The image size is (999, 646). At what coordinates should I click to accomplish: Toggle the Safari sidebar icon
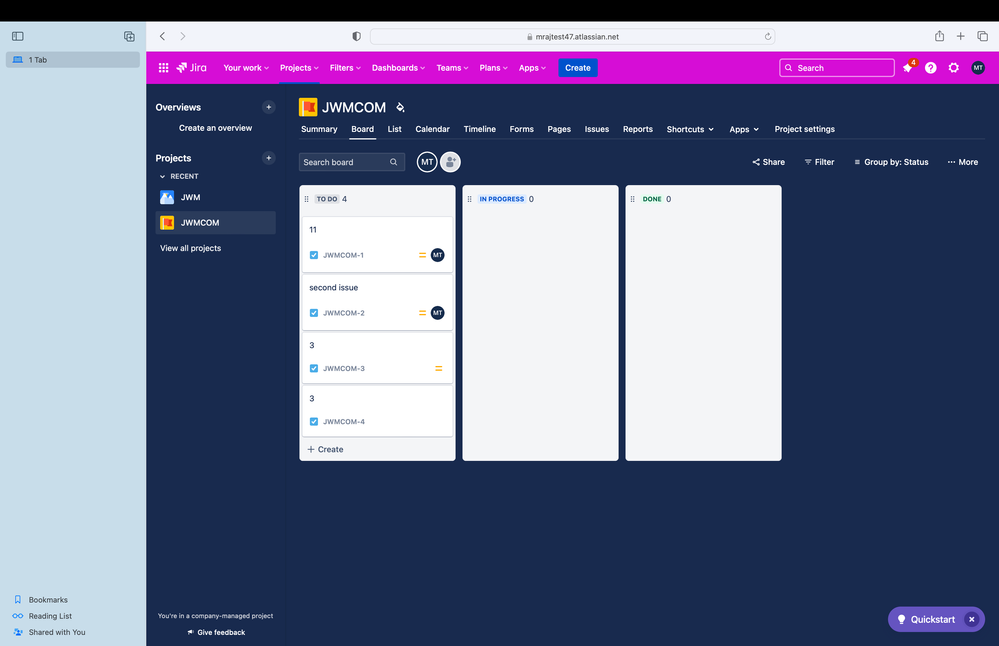pos(18,36)
